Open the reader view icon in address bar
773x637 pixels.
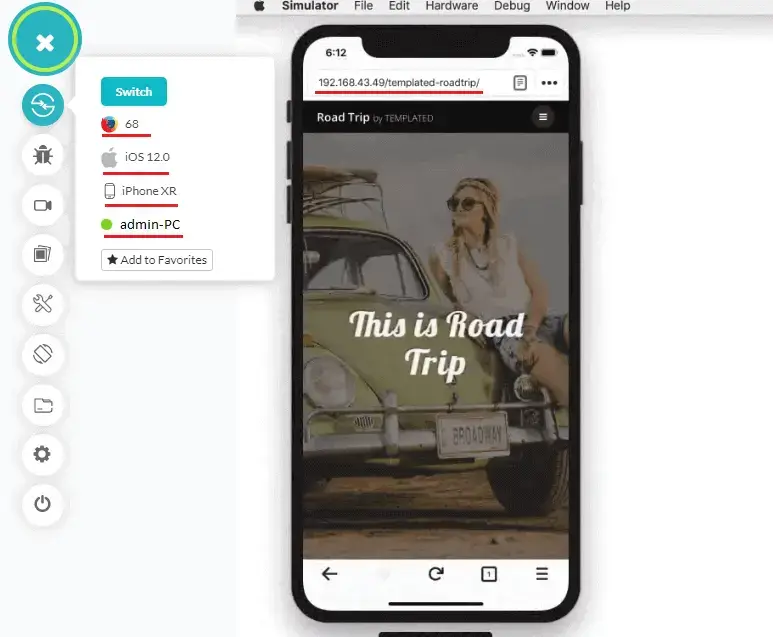click(520, 83)
